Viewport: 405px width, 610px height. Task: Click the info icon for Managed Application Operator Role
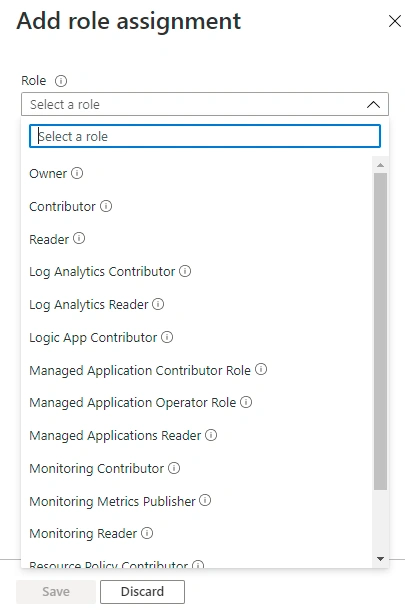click(246, 402)
